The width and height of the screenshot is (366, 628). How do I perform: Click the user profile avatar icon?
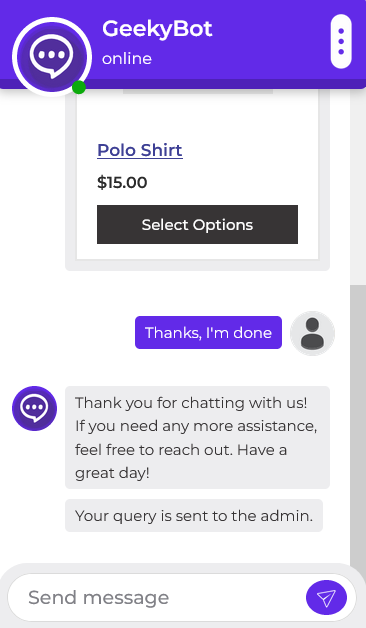point(312,333)
